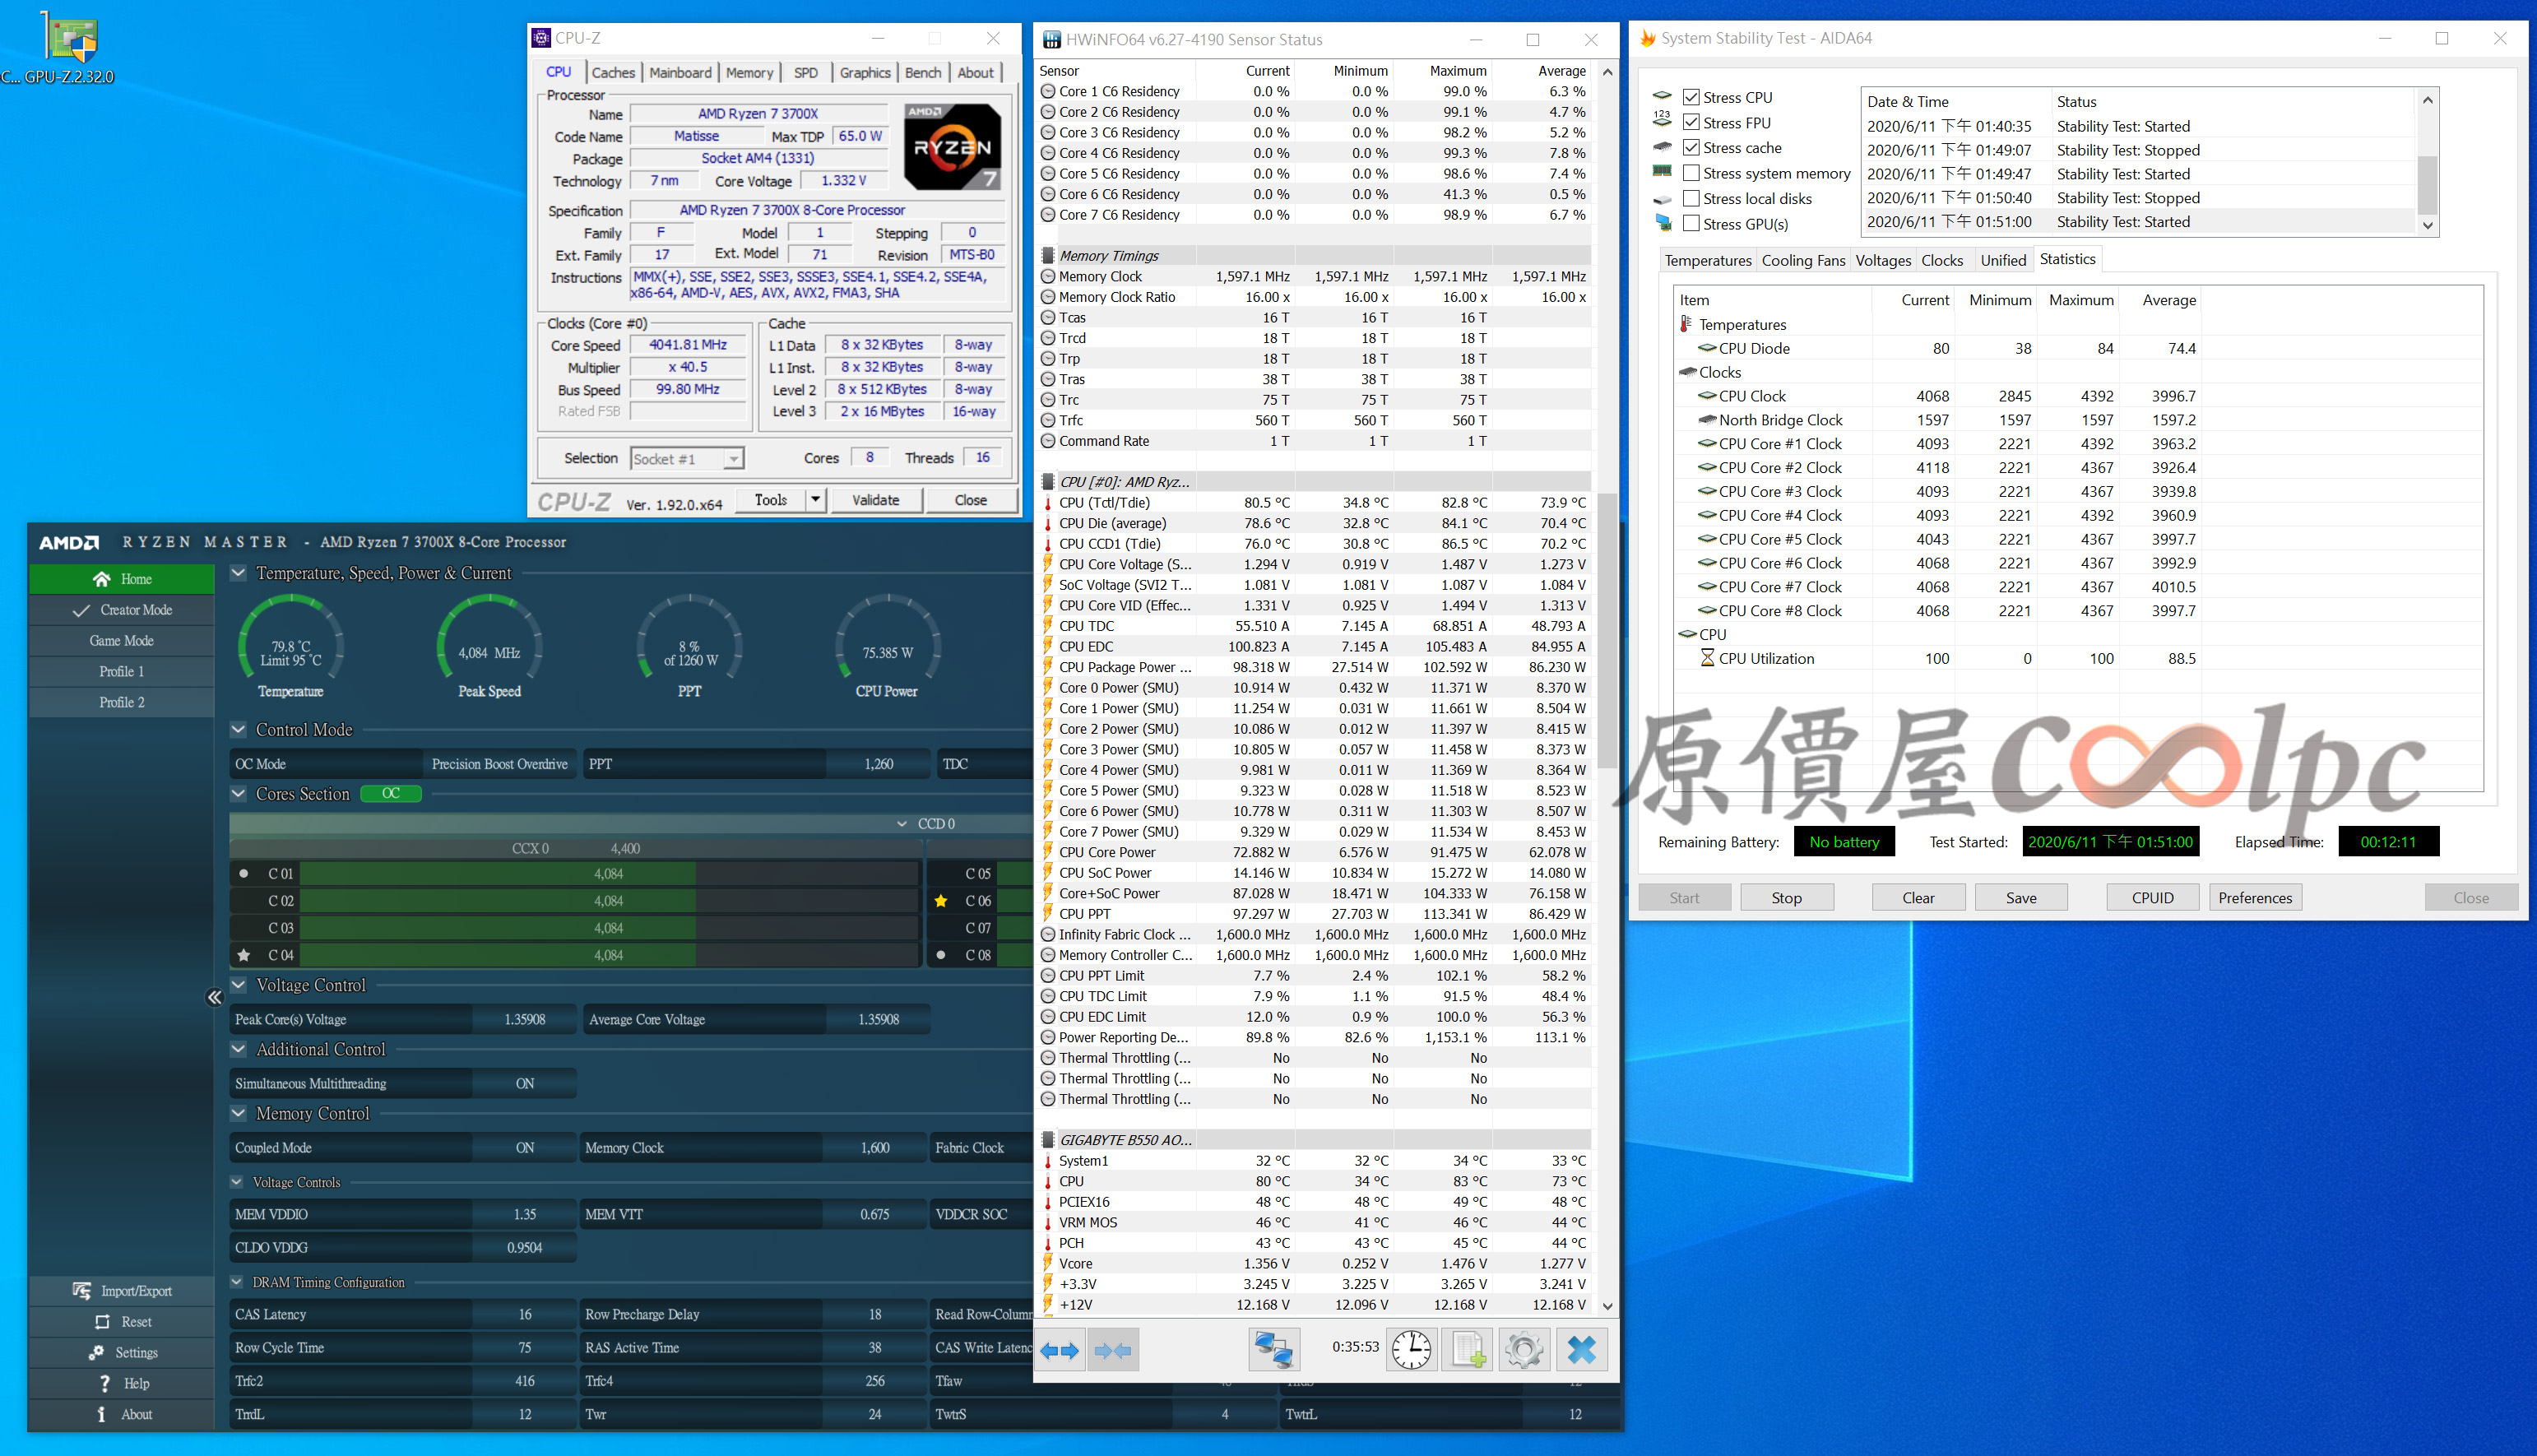Open HWiNFO sensor settings gear icon
Screen dimensions: 2537x1456
coord(1524,1350)
